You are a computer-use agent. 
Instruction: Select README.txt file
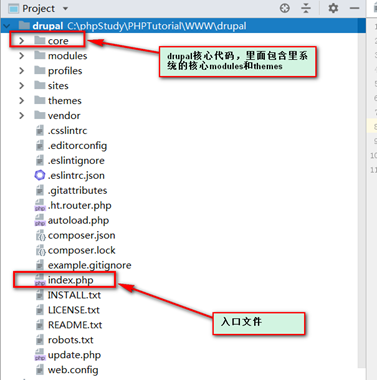[x=75, y=325]
